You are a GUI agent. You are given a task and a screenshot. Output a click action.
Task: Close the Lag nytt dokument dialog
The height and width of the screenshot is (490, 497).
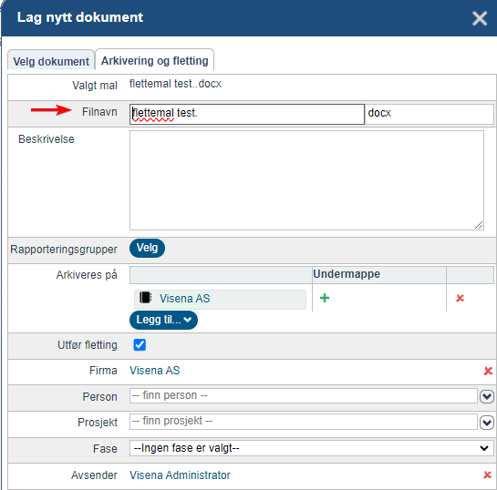pos(479,18)
